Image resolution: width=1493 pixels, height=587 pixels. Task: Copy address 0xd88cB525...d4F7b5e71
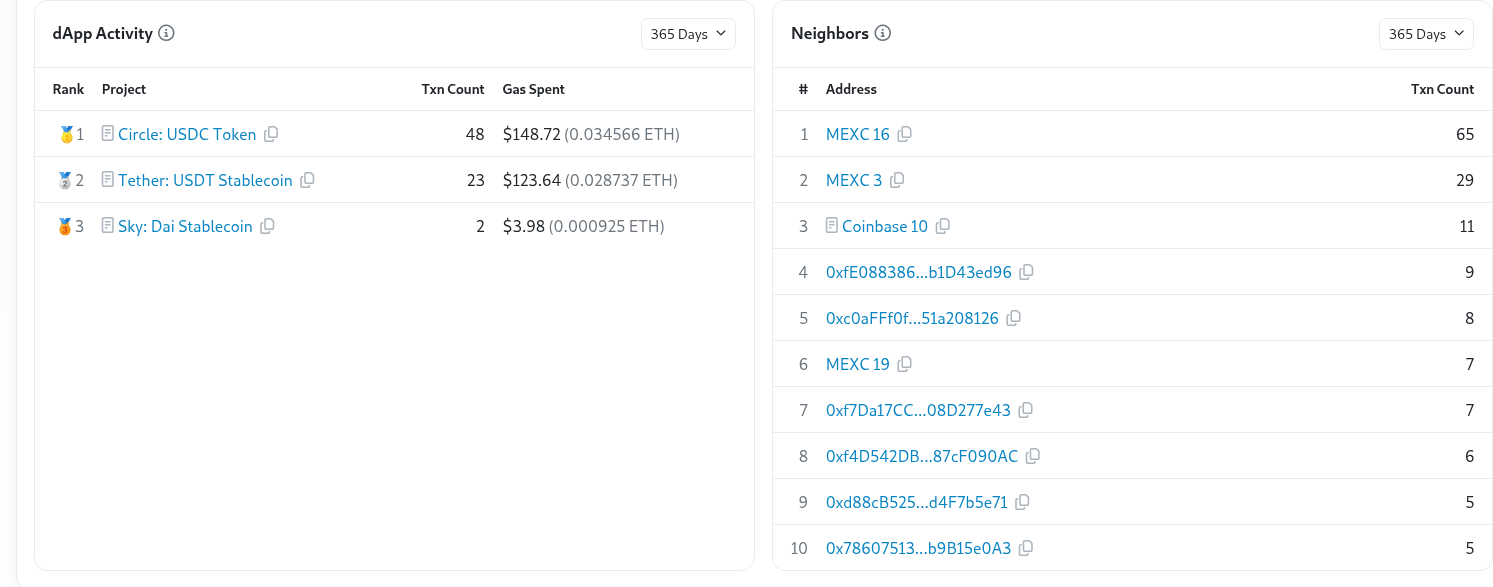pos(1023,502)
